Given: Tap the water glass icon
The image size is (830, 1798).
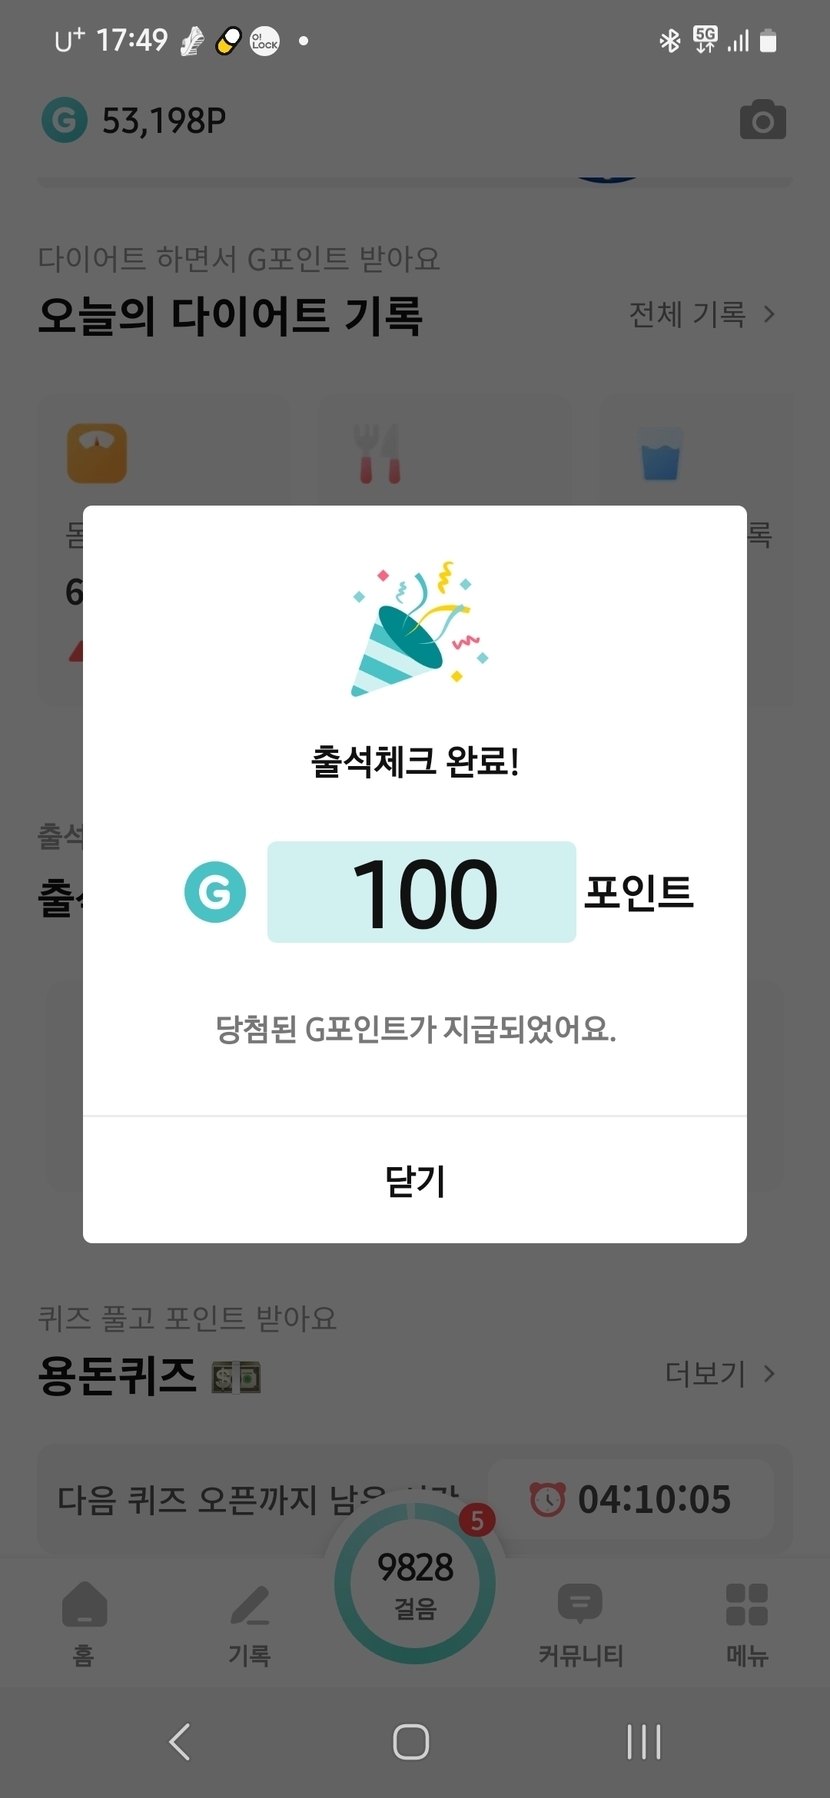Looking at the screenshot, I should coord(660,453).
